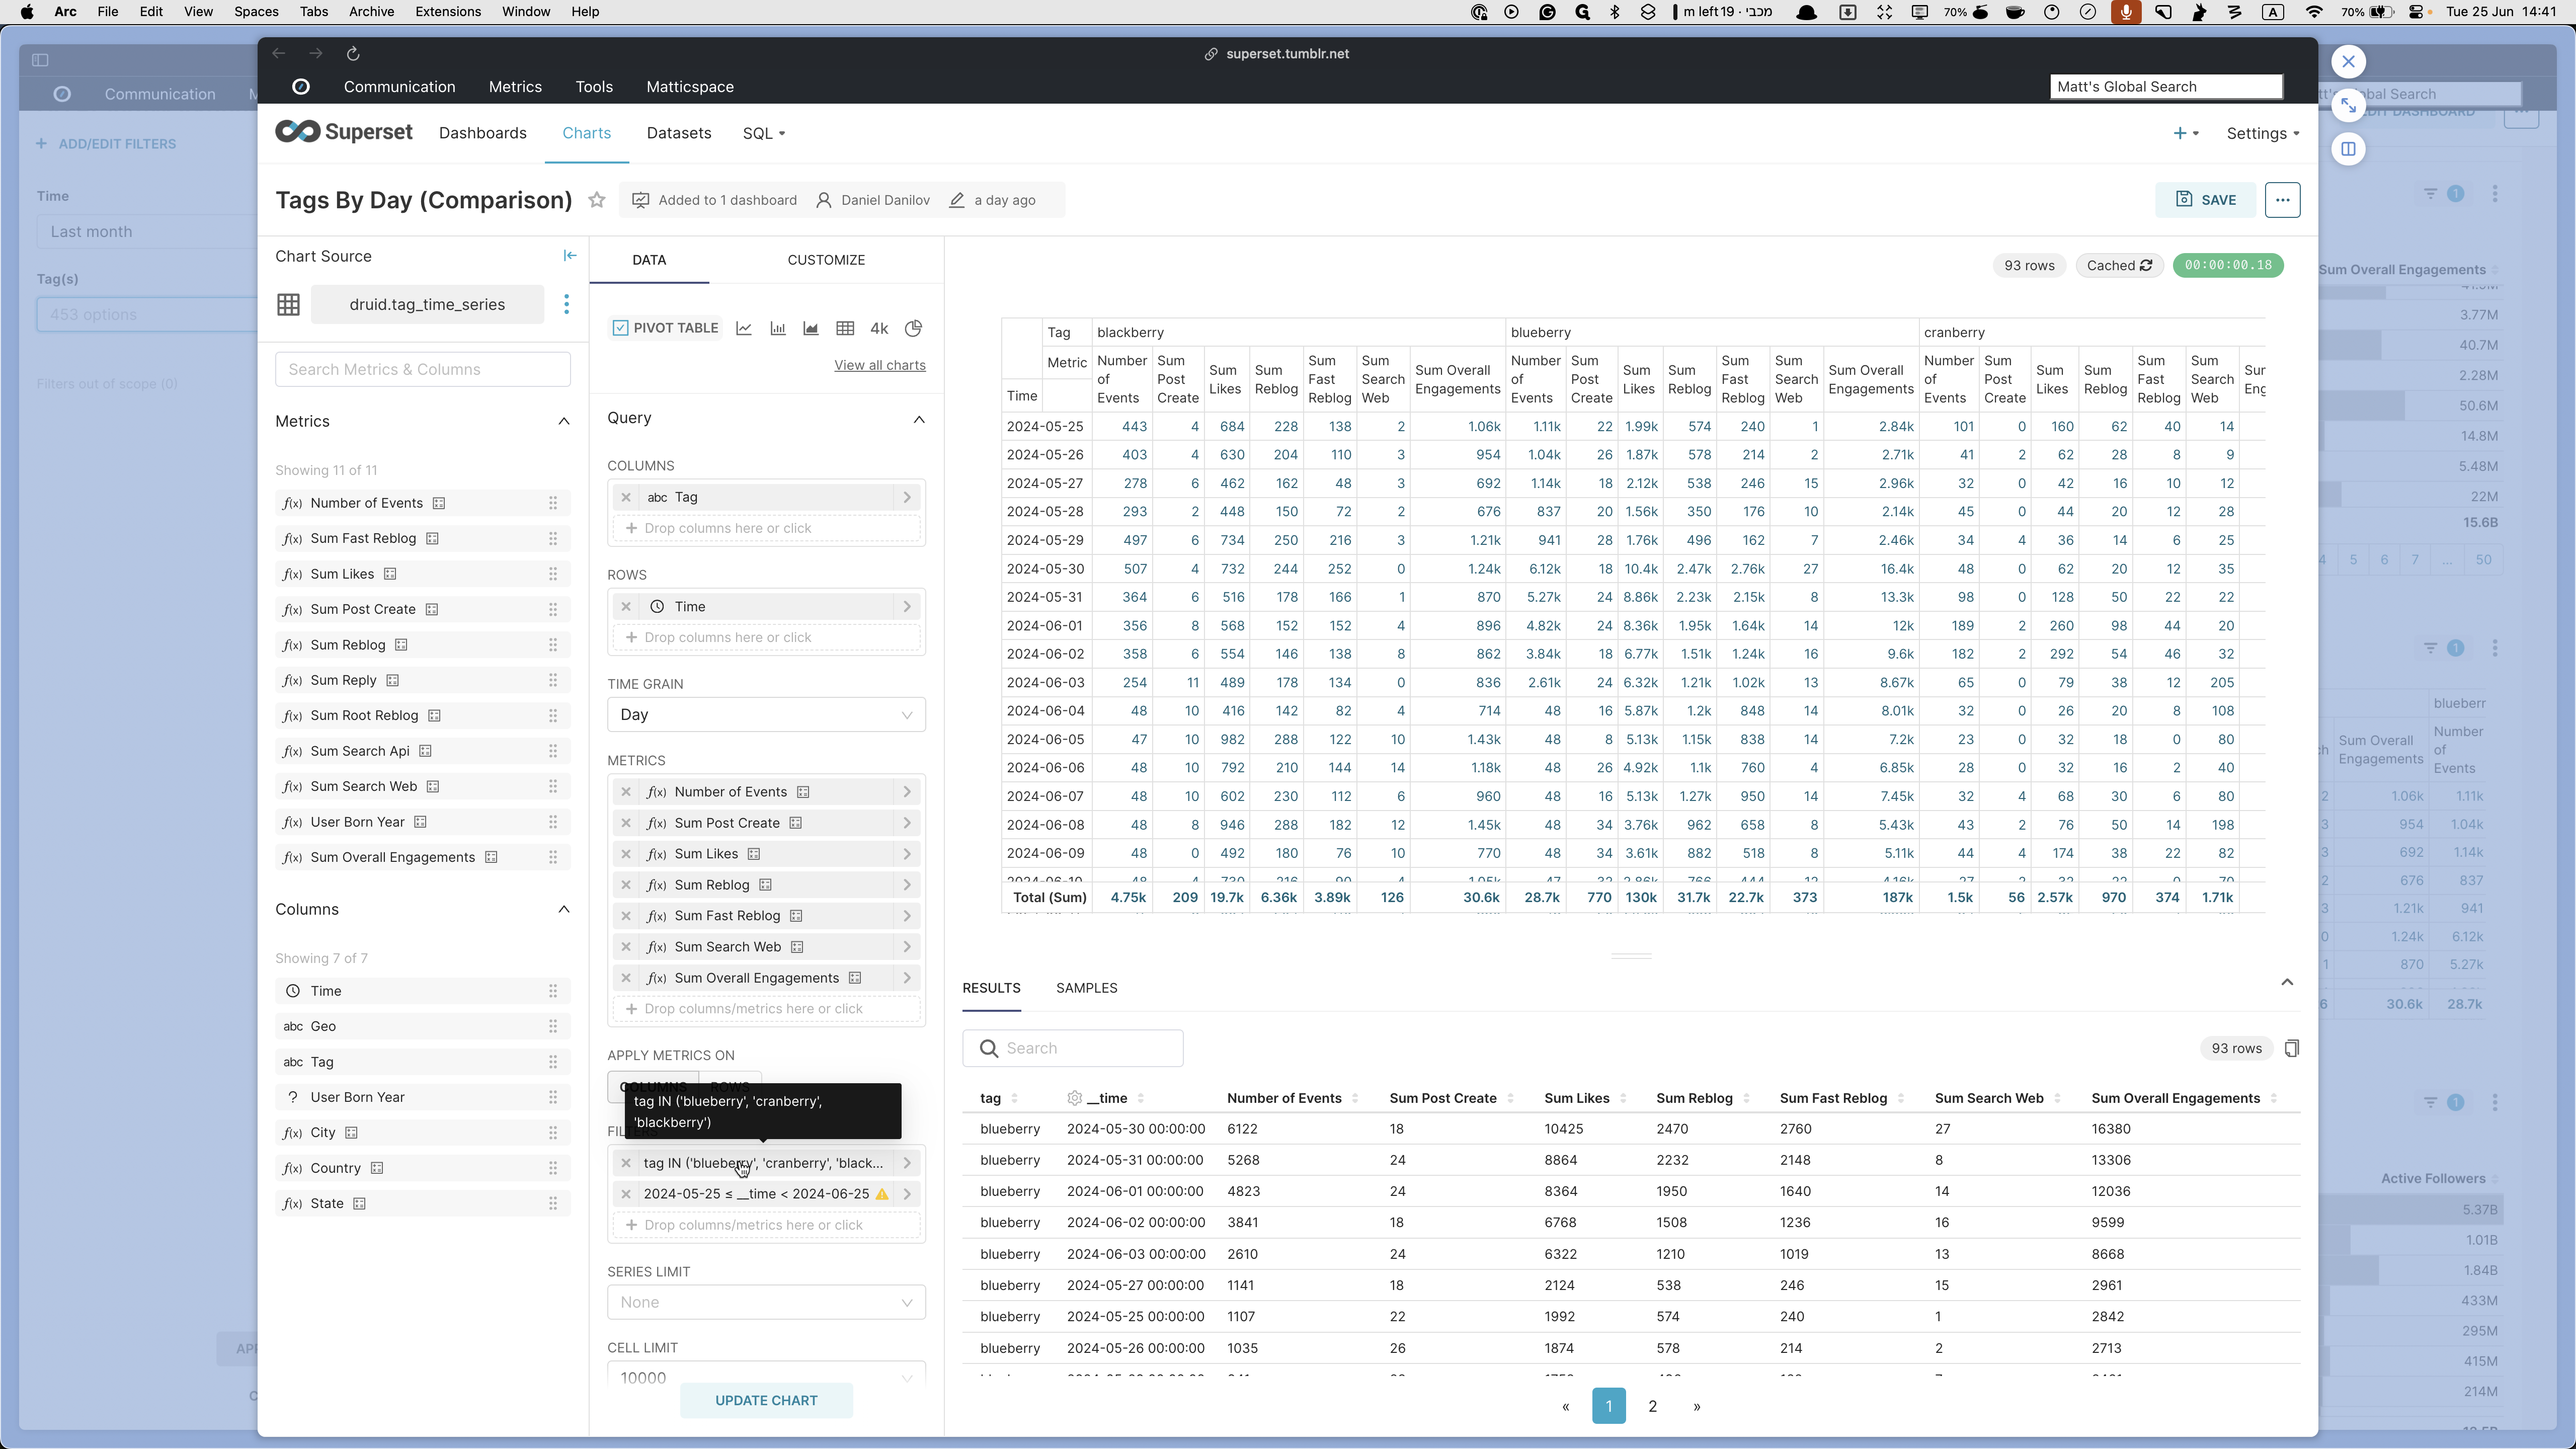Click the _time column settings gear
The image size is (2576, 1449).
[1075, 1098]
